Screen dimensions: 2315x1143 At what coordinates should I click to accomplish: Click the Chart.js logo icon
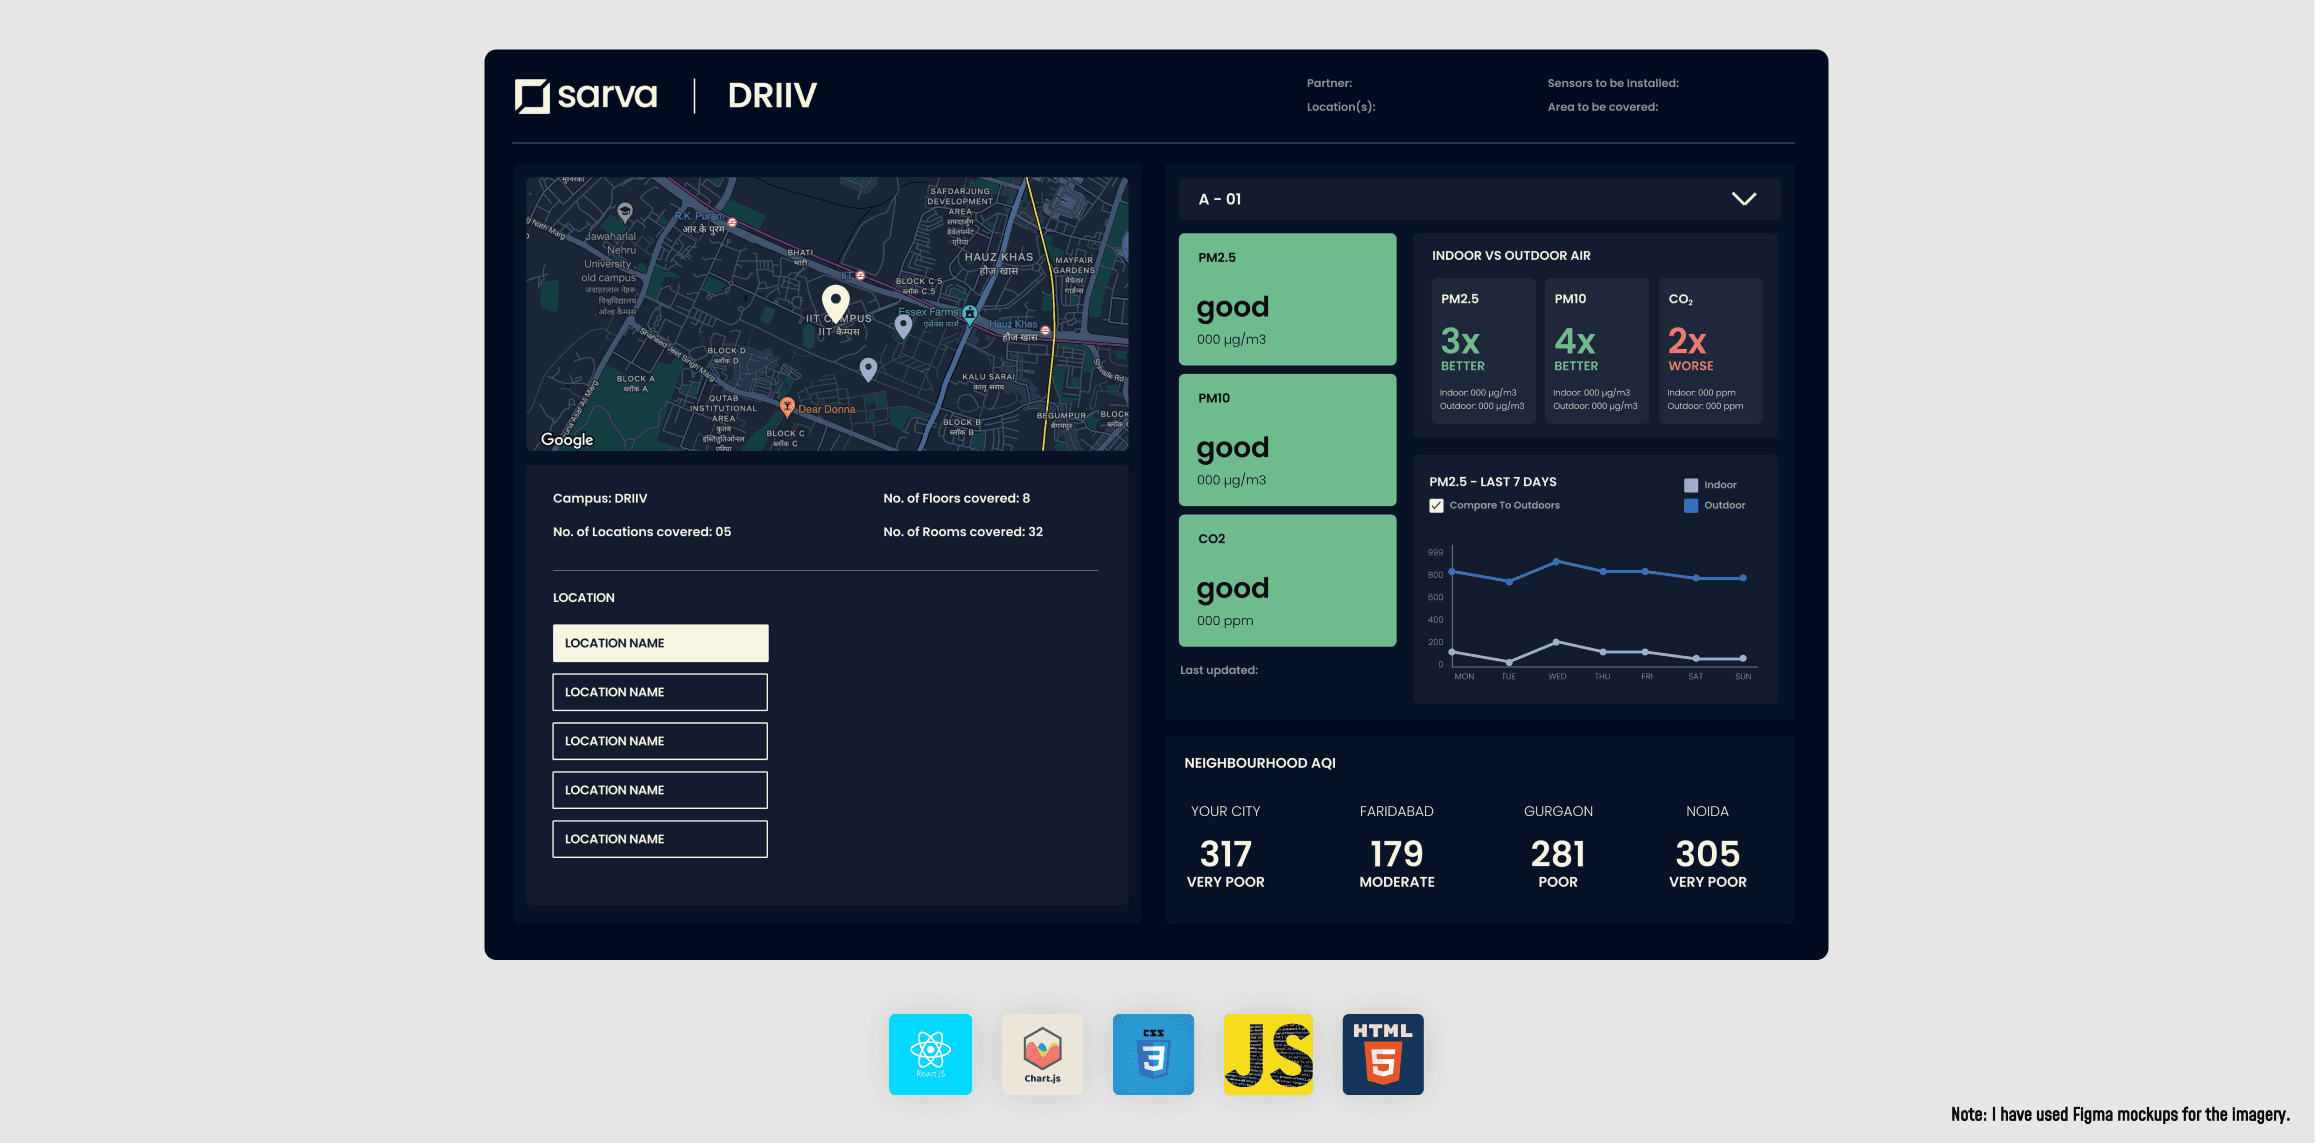pyautogui.click(x=1042, y=1054)
